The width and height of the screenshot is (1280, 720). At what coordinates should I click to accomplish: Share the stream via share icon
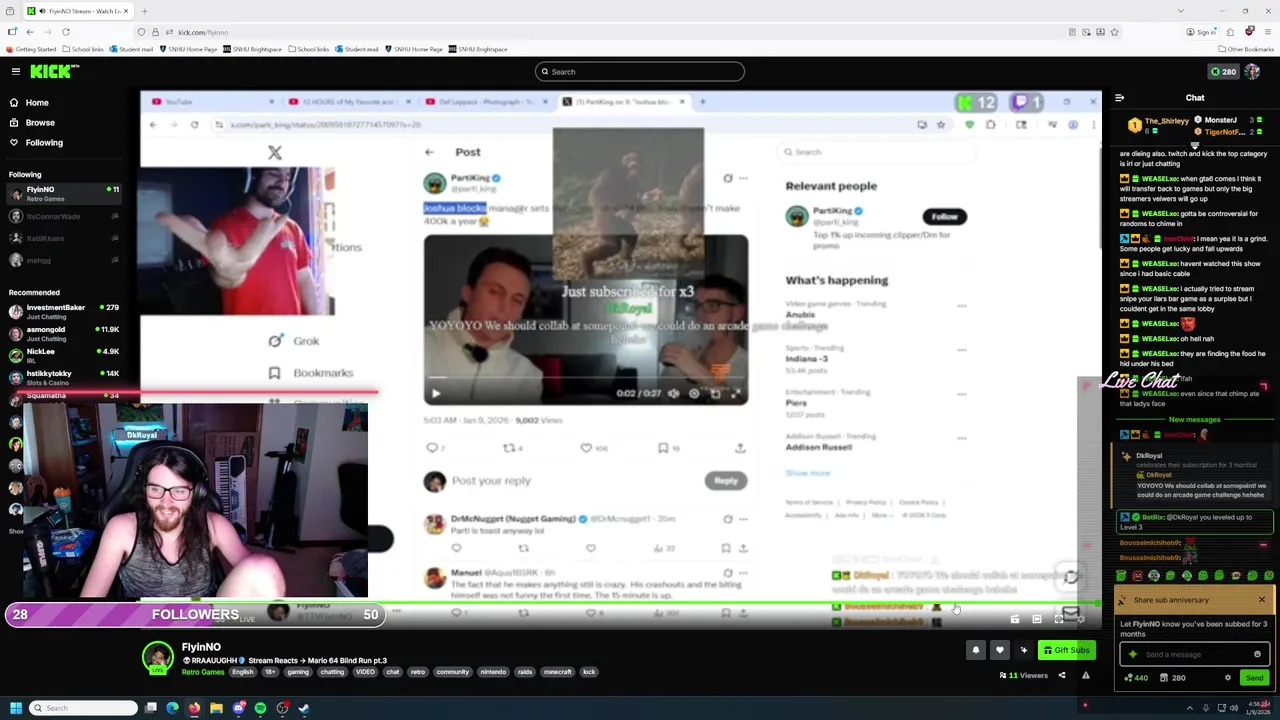click(1062, 675)
